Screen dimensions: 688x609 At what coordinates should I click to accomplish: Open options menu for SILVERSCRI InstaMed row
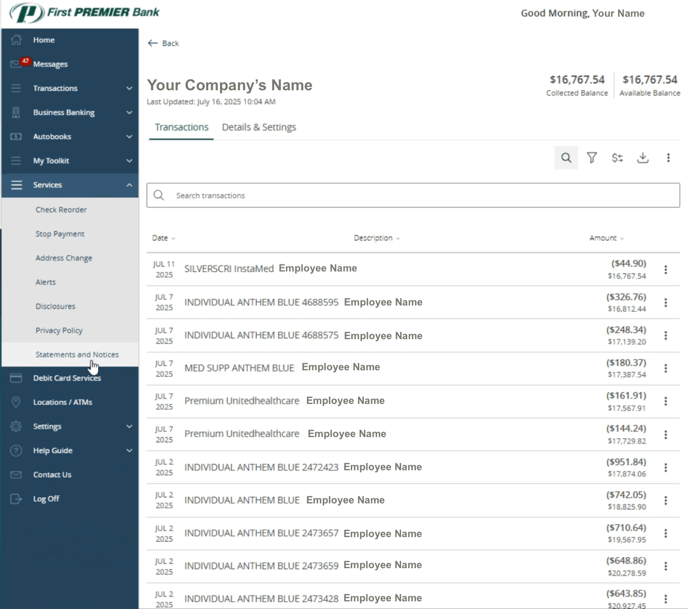(x=666, y=269)
